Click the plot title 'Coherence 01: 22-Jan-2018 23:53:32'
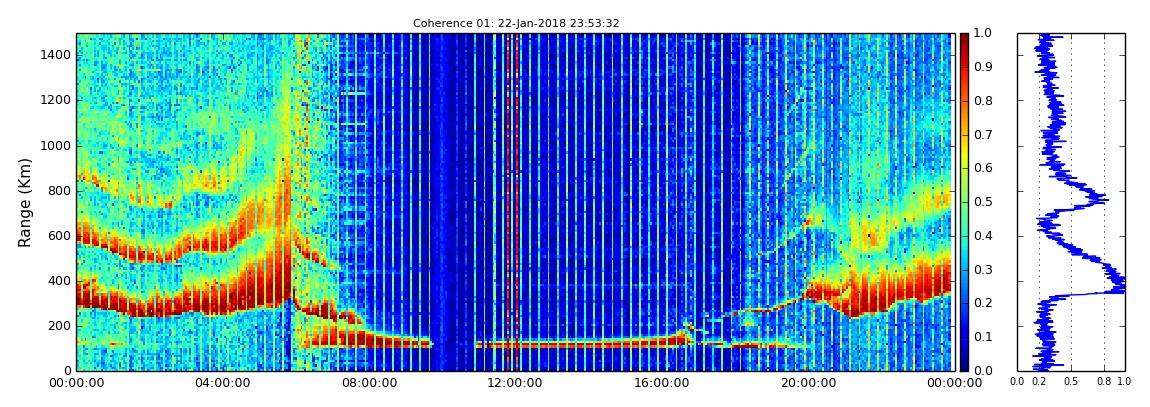The height and width of the screenshot is (407, 1150). 516,23
